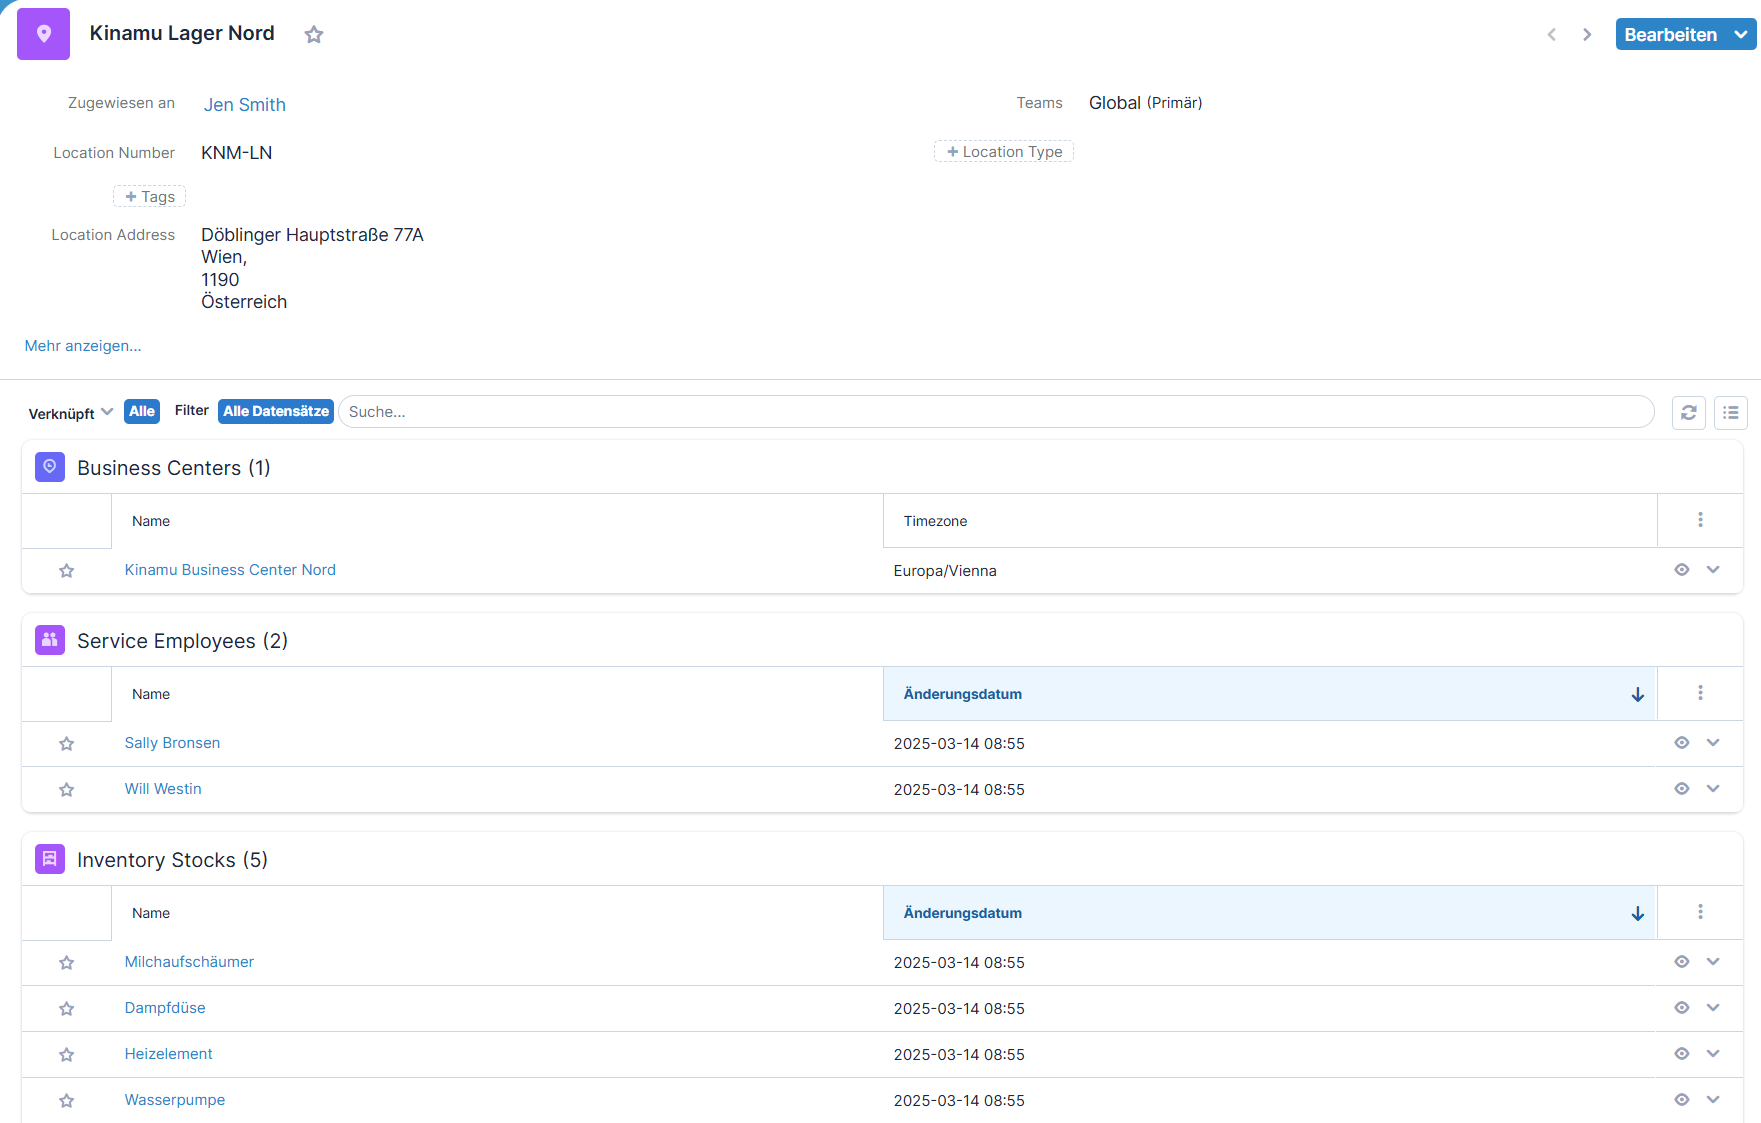Refresh the related records list

(1689, 412)
